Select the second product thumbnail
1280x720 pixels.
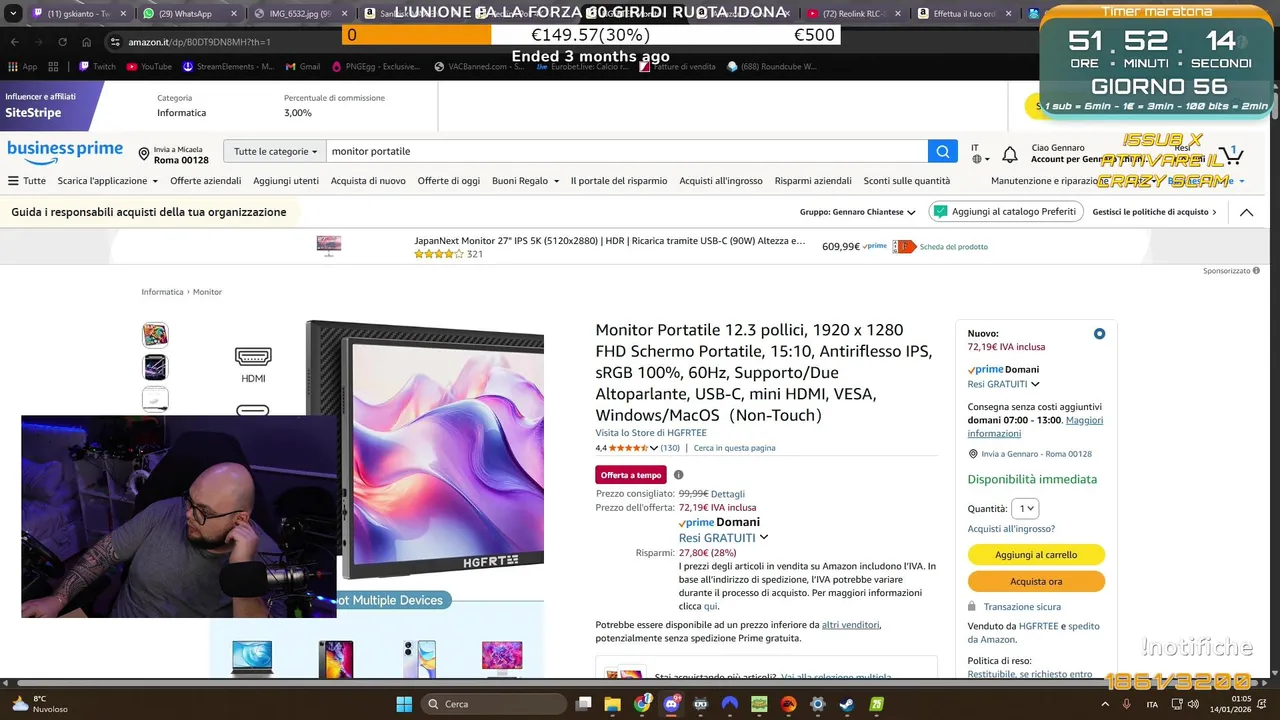[x=155, y=367]
